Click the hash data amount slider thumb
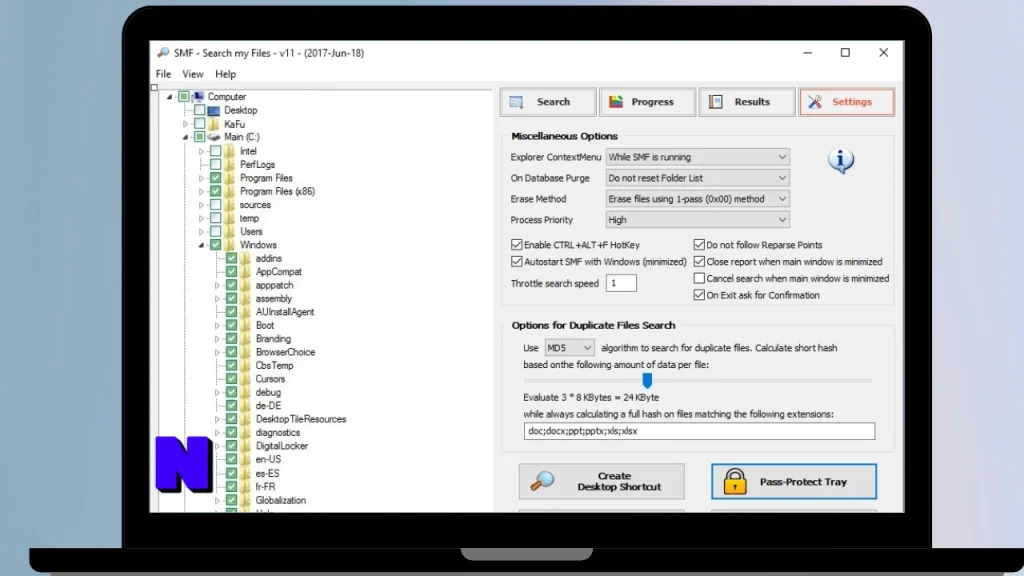1024x576 pixels. pos(647,380)
